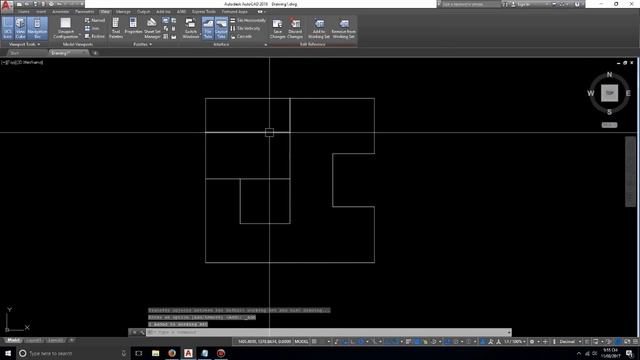This screenshot has height=360, width=640.
Task: Open the Tool Palettes
Action: 116,28
